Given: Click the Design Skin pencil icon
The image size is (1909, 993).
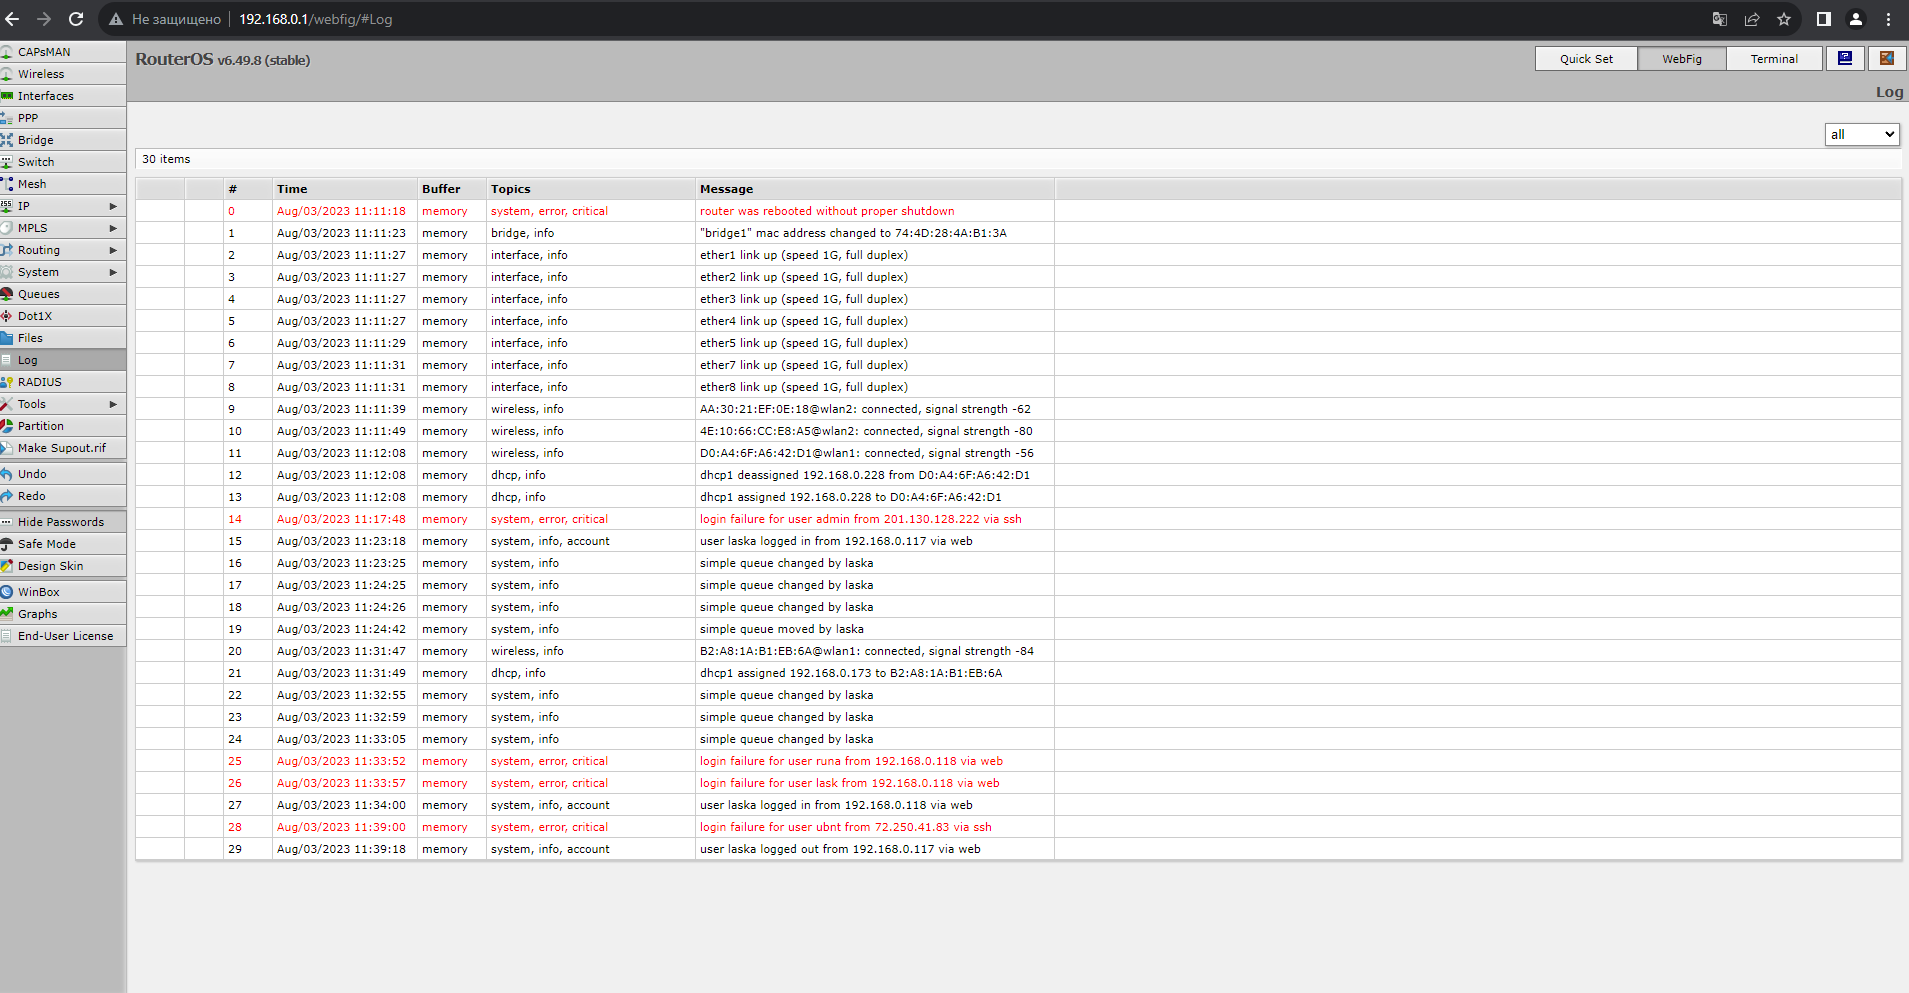Looking at the screenshot, I should coord(7,566).
